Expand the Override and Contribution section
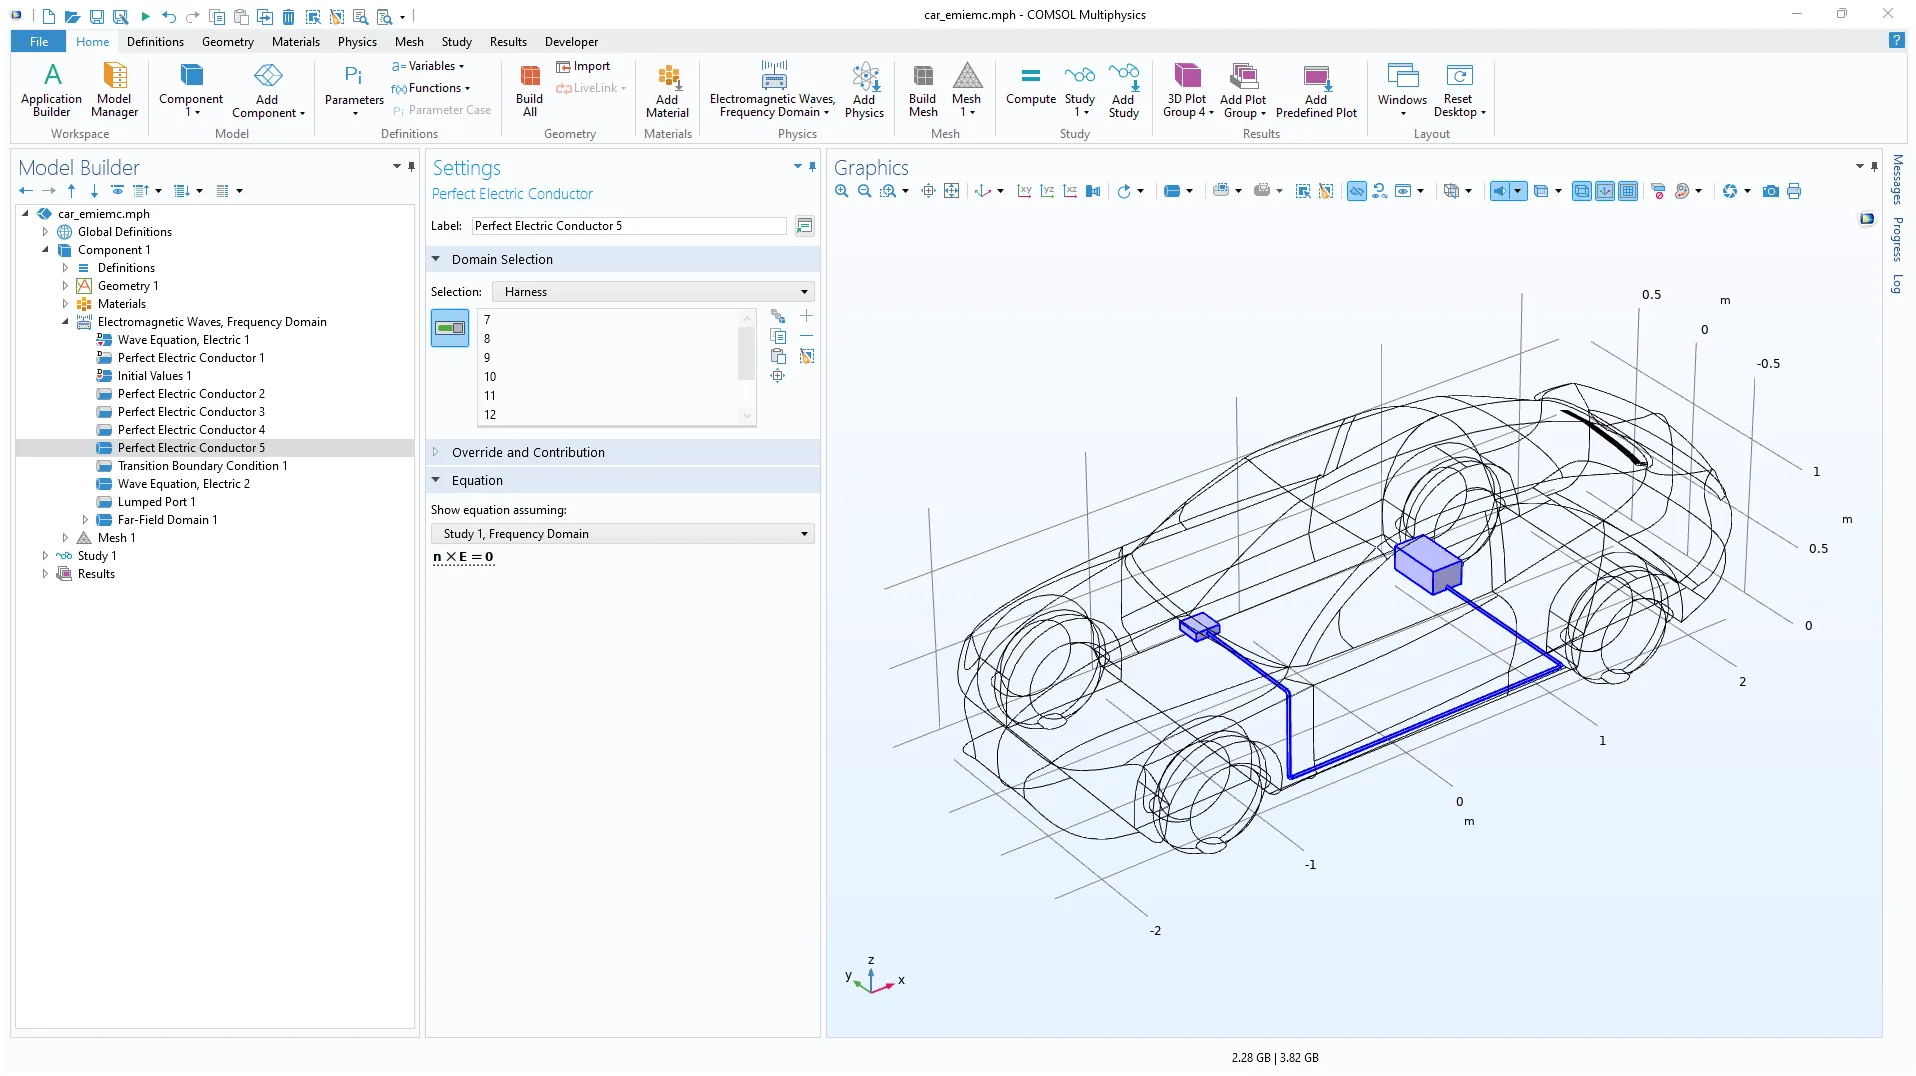The height and width of the screenshot is (1076, 1916). tap(528, 452)
